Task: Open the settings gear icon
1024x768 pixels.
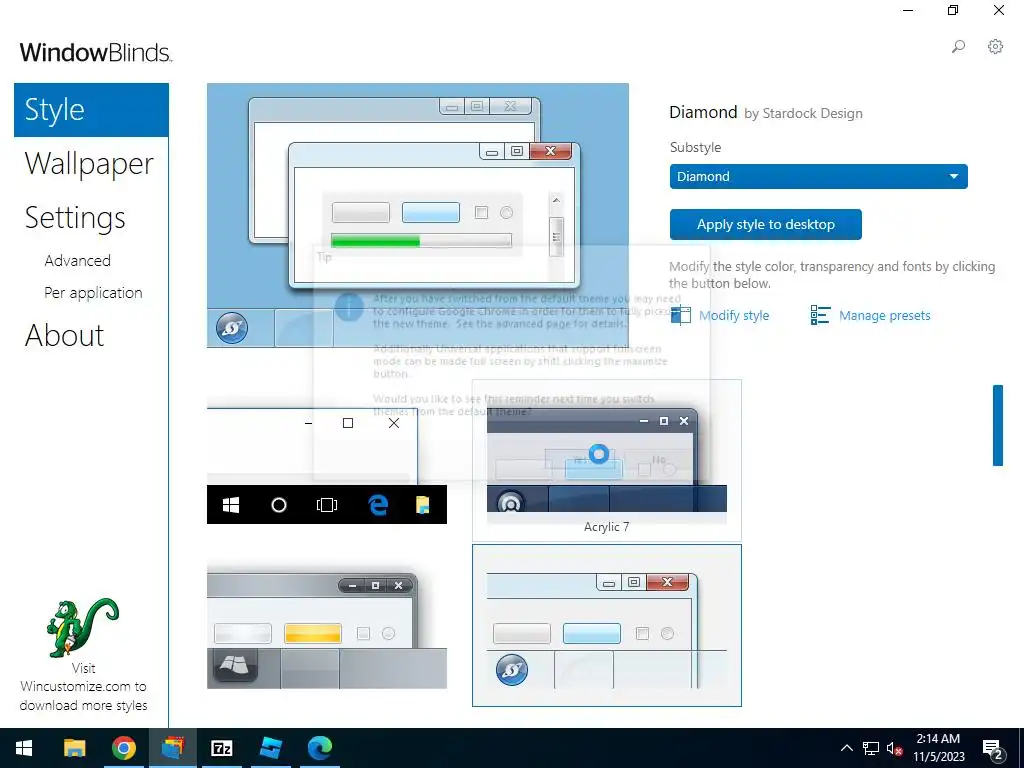Action: [995, 47]
